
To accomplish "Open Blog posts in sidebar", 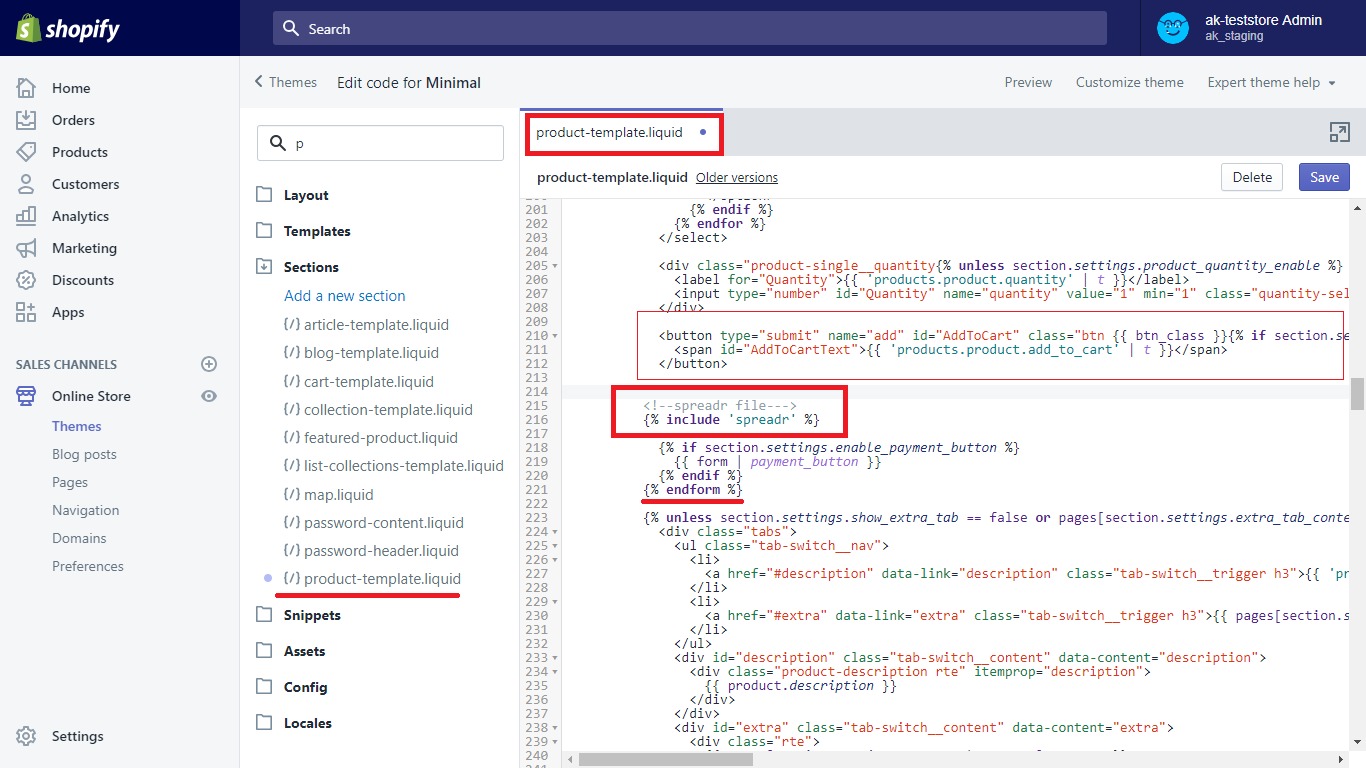I will point(84,454).
